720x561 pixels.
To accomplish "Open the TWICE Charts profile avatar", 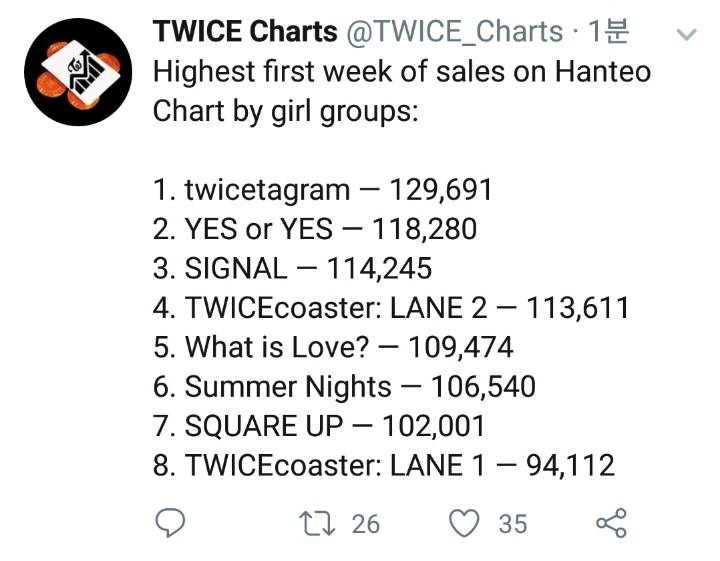I will (79, 72).
